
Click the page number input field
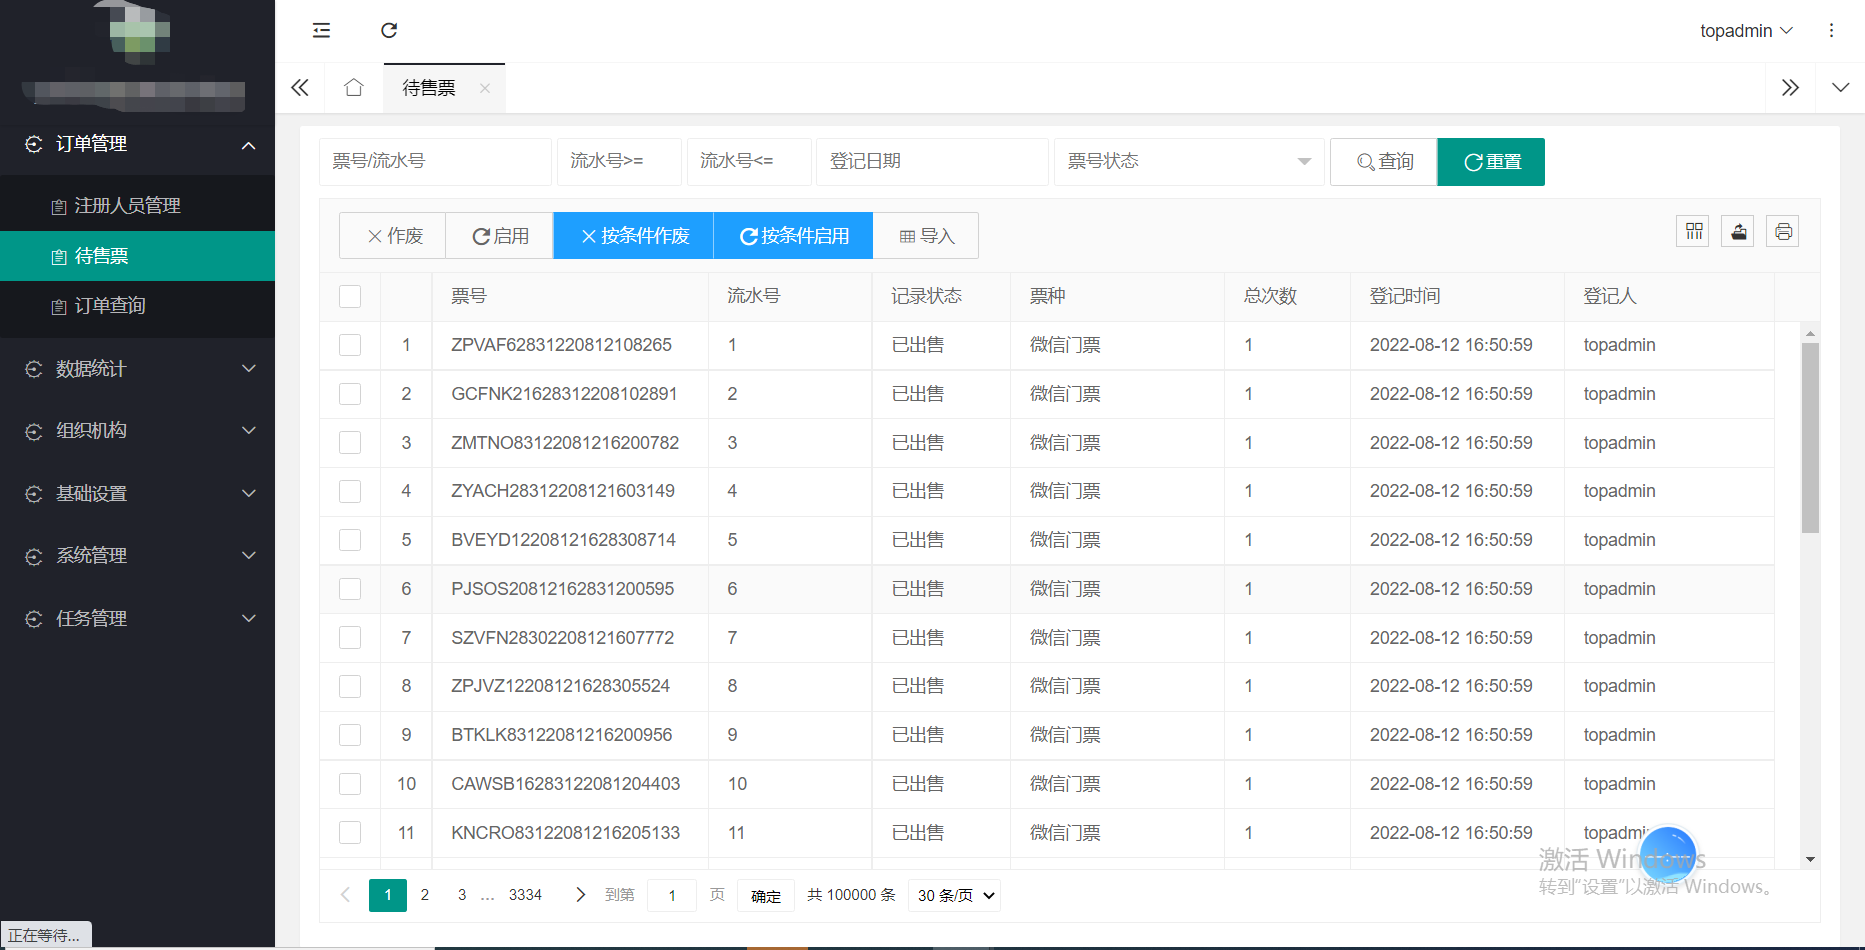[671, 895]
